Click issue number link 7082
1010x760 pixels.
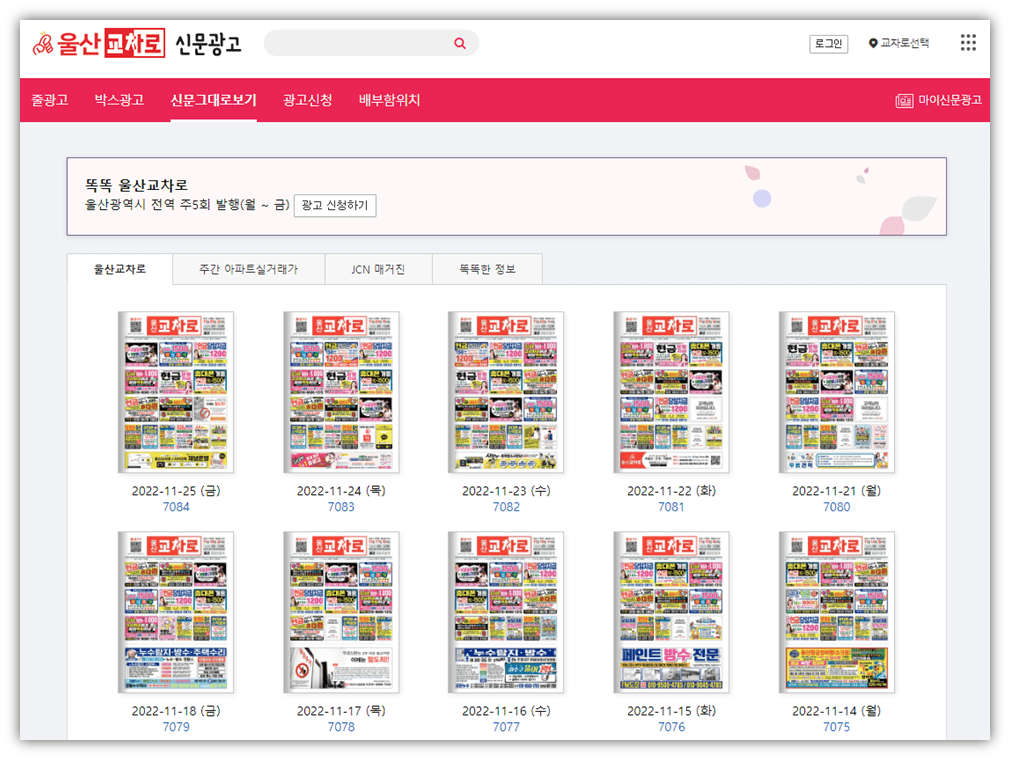pos(506,507)
